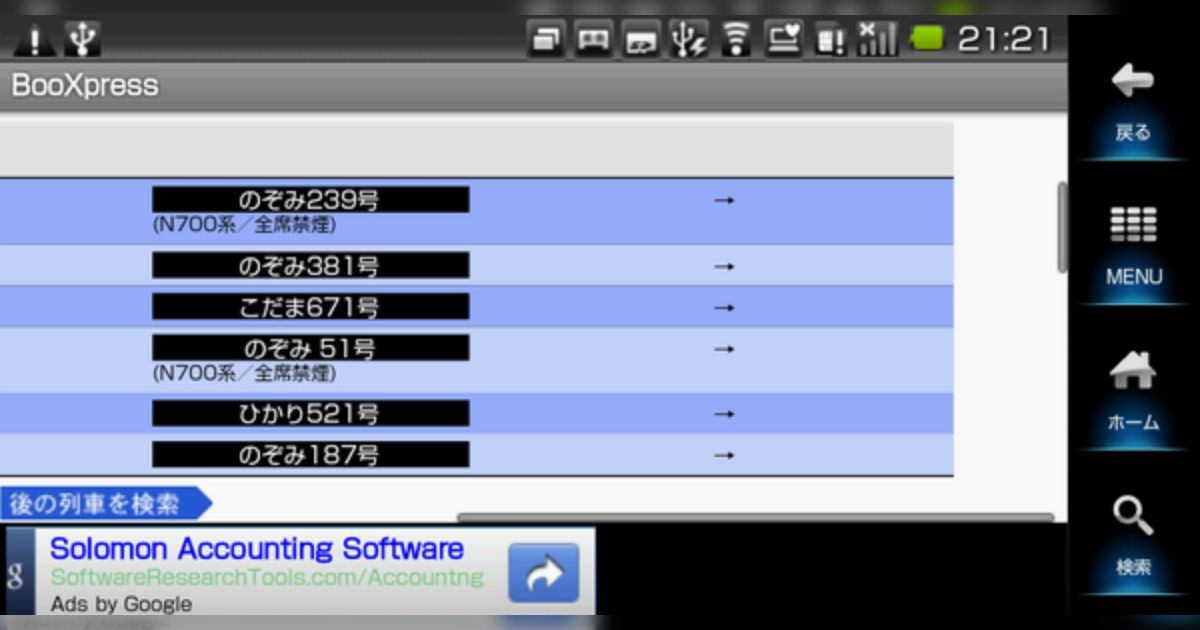The width and height of the screenshot is (1200, 630).
Task: Tap the green battery indicator icon
Action: click(x=927, y=40)
